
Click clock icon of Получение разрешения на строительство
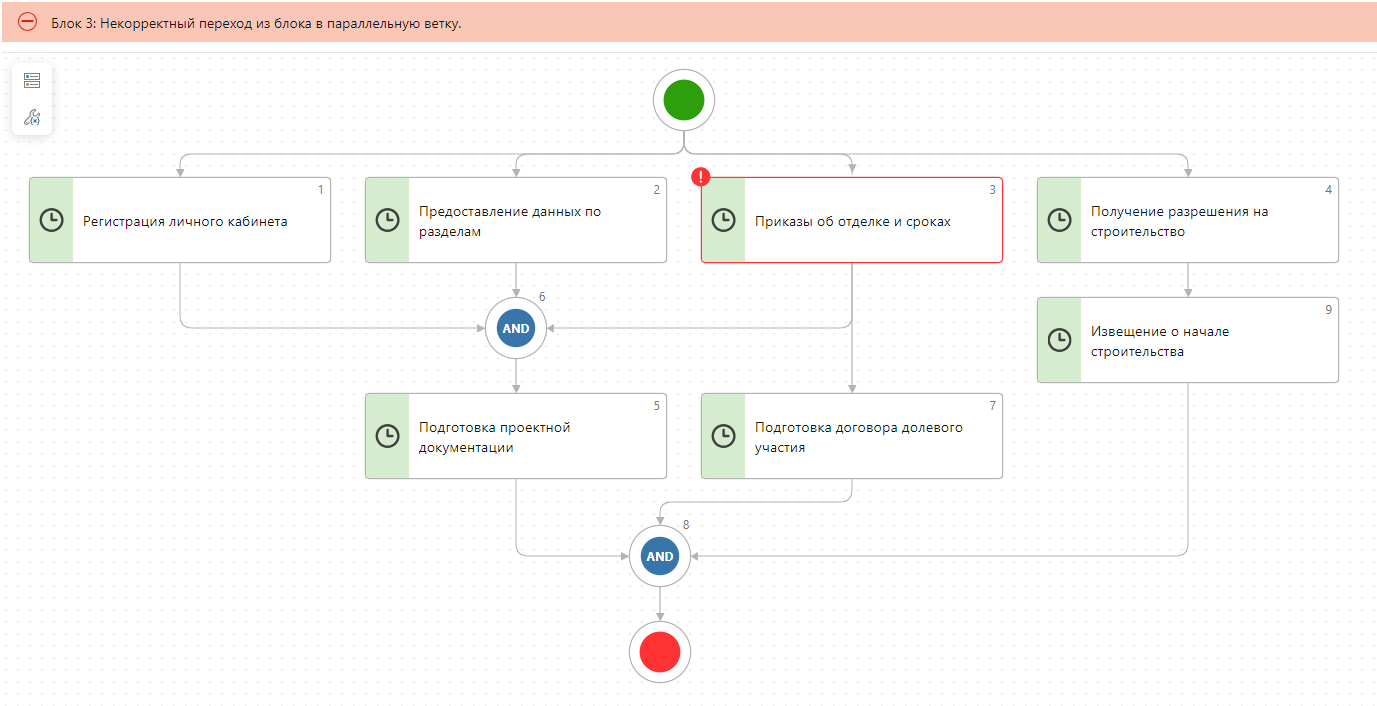[1059, 220]
